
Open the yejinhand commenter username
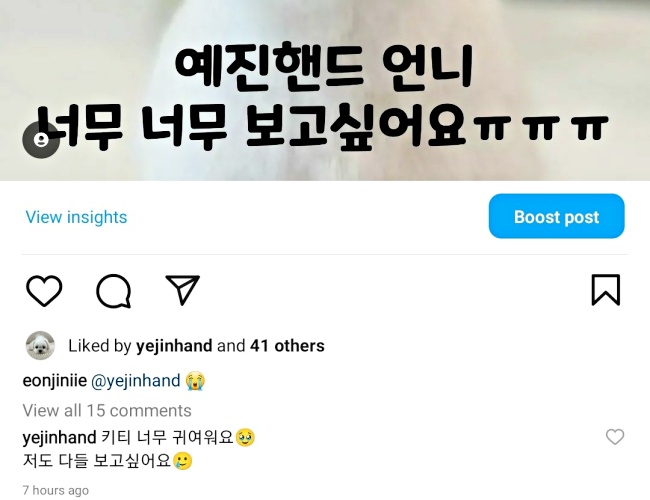point(59,437)
